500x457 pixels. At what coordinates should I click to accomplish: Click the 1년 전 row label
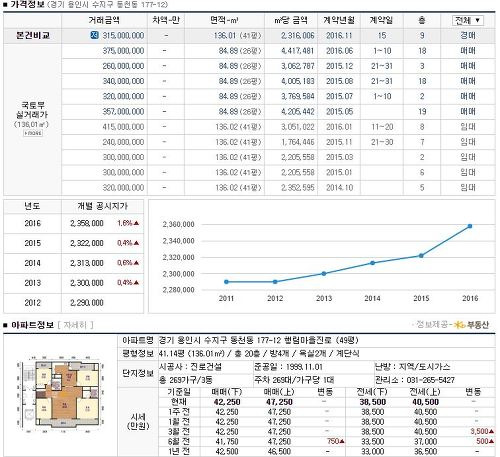coord(179,452)
